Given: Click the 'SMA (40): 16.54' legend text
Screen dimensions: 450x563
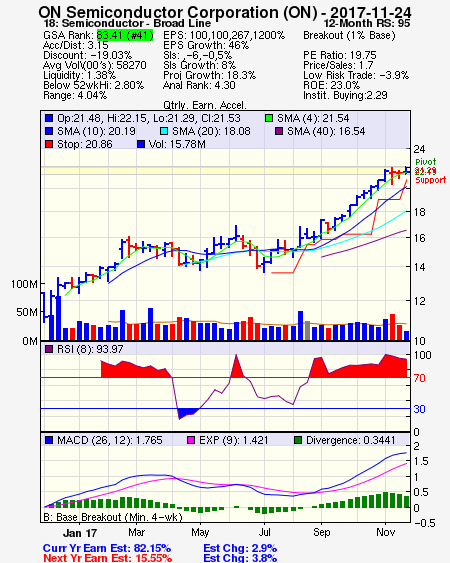Looking at the screenshot, I should (326, 131).
